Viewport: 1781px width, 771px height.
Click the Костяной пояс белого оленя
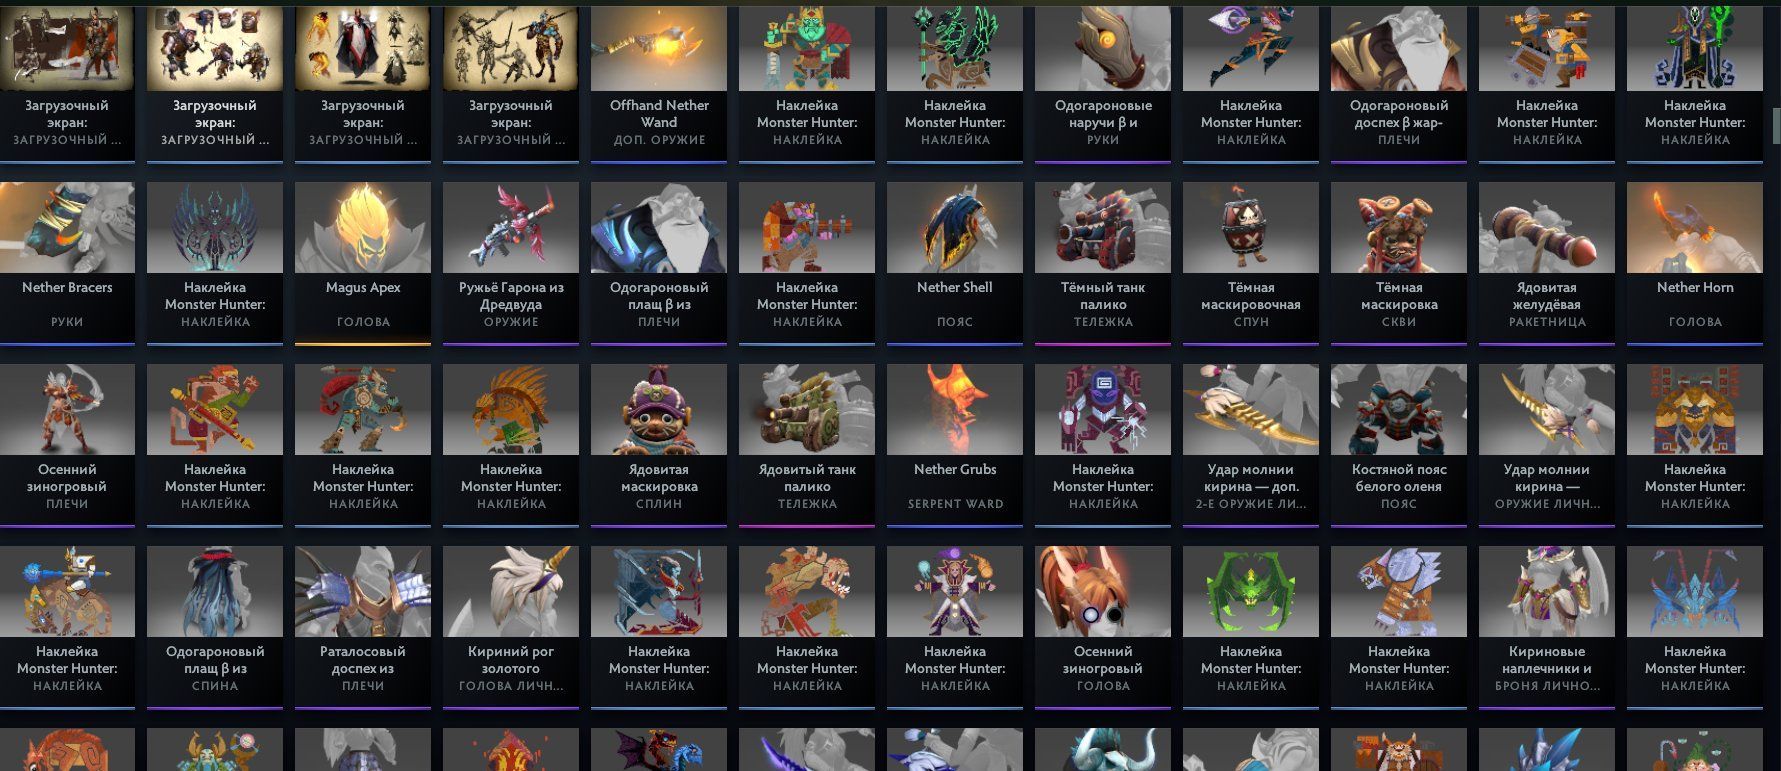(1399, 445)
